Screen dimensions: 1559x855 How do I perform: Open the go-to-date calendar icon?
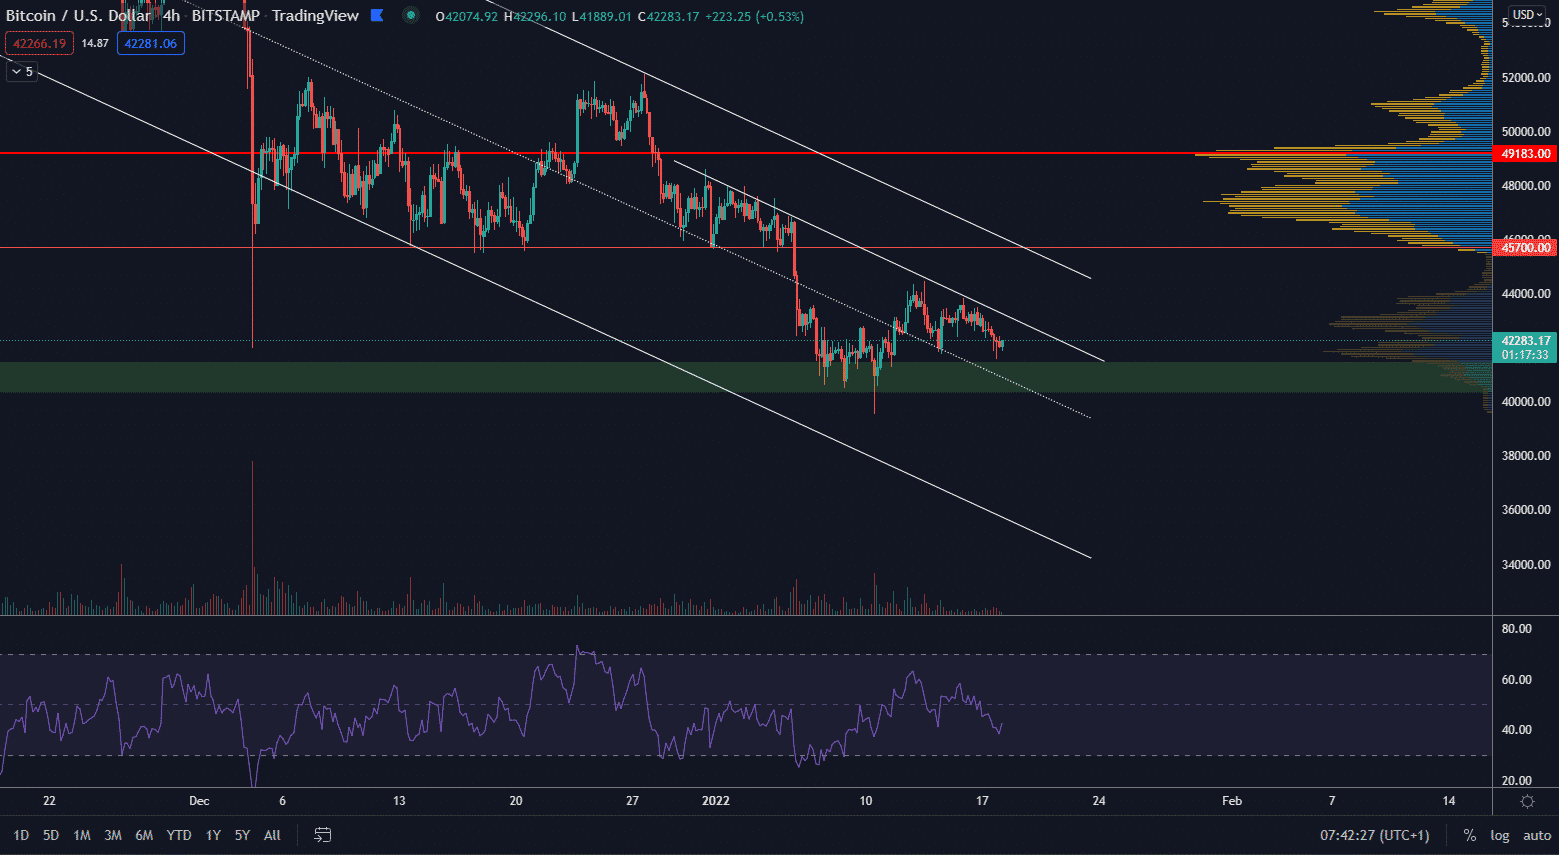pos(322,834)
